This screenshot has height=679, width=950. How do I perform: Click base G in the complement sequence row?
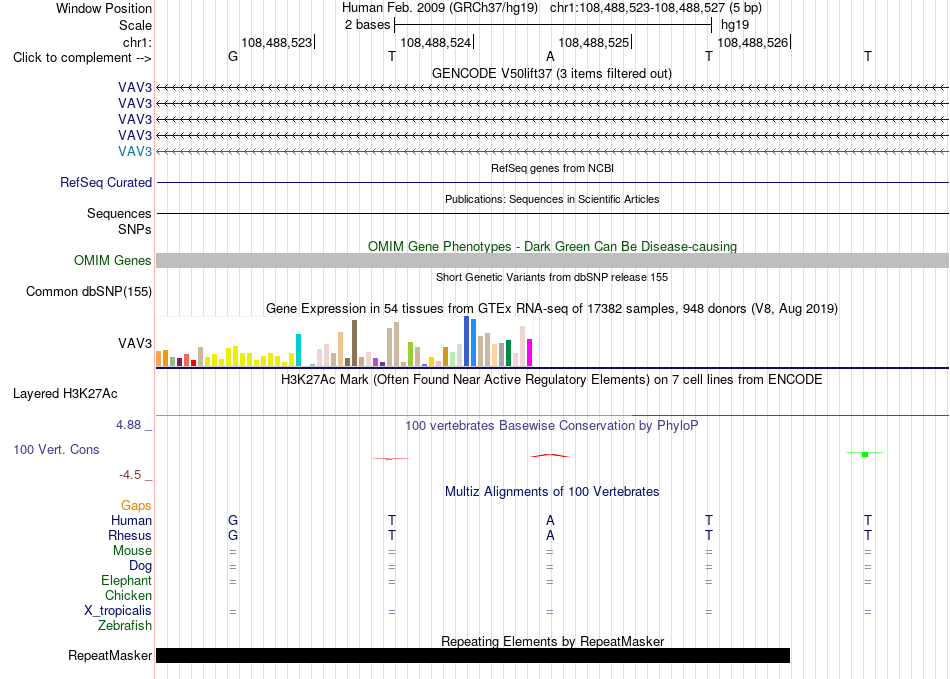tap(233, 56)
